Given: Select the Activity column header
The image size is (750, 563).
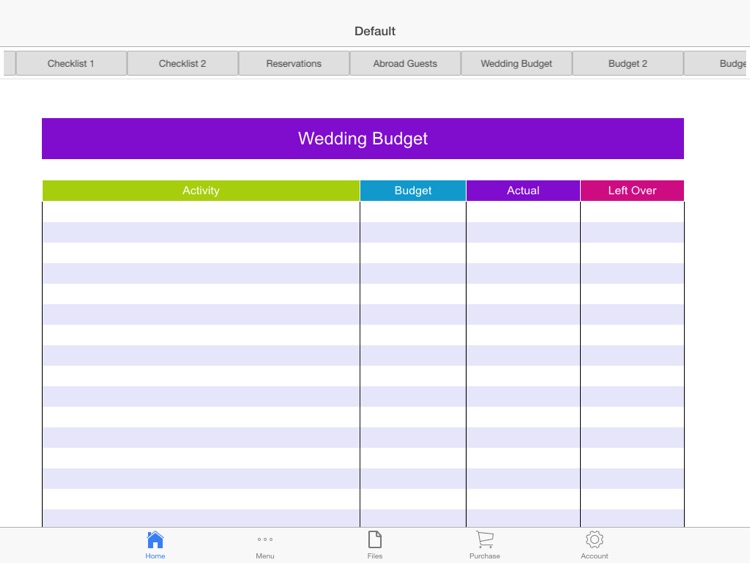Looking at the screenshot, I should click(x=201, y=190).
